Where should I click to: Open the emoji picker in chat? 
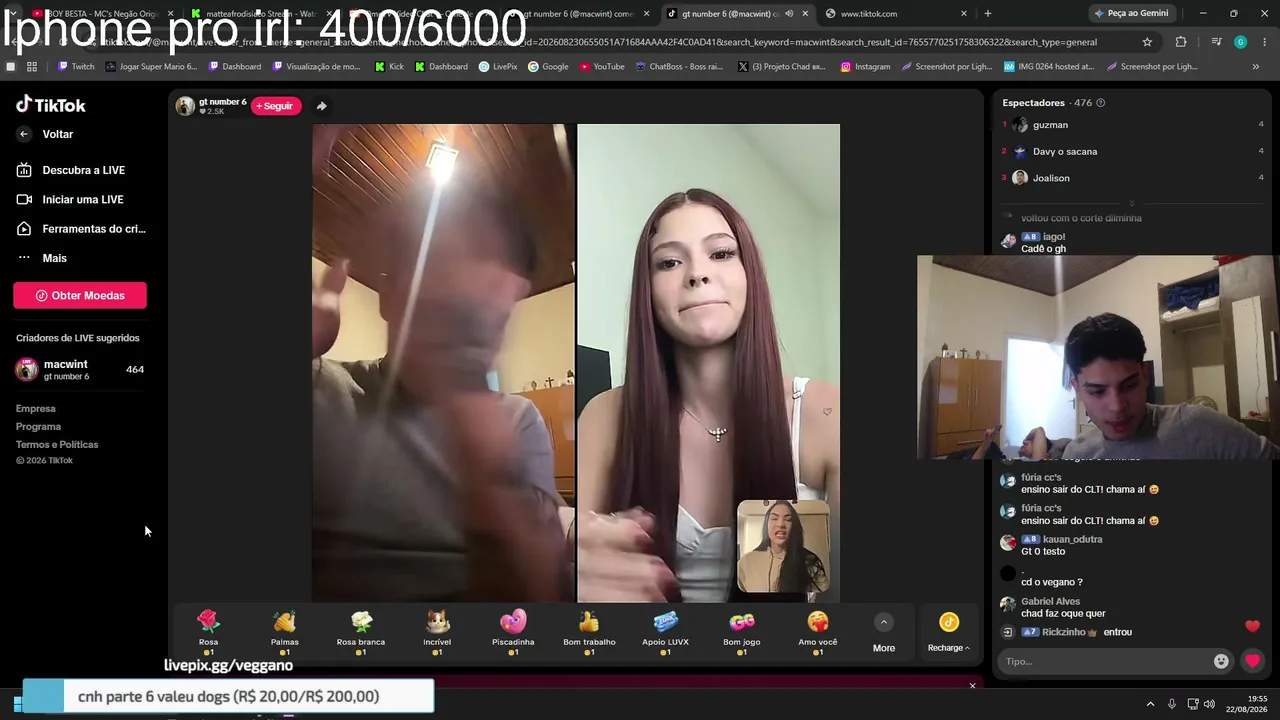[x=1221, y=661]
